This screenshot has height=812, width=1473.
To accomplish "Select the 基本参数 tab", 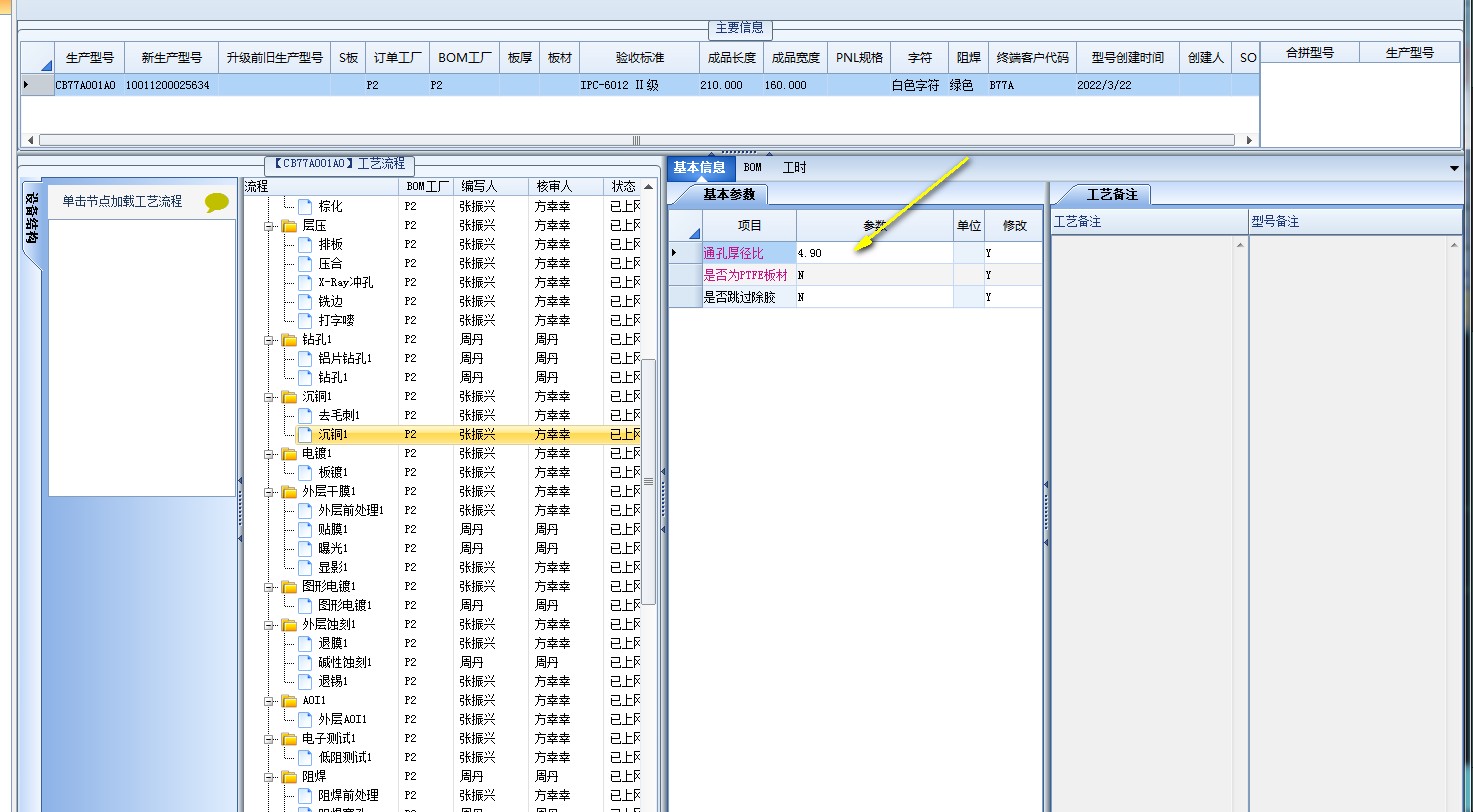I will tap(729, 194).
